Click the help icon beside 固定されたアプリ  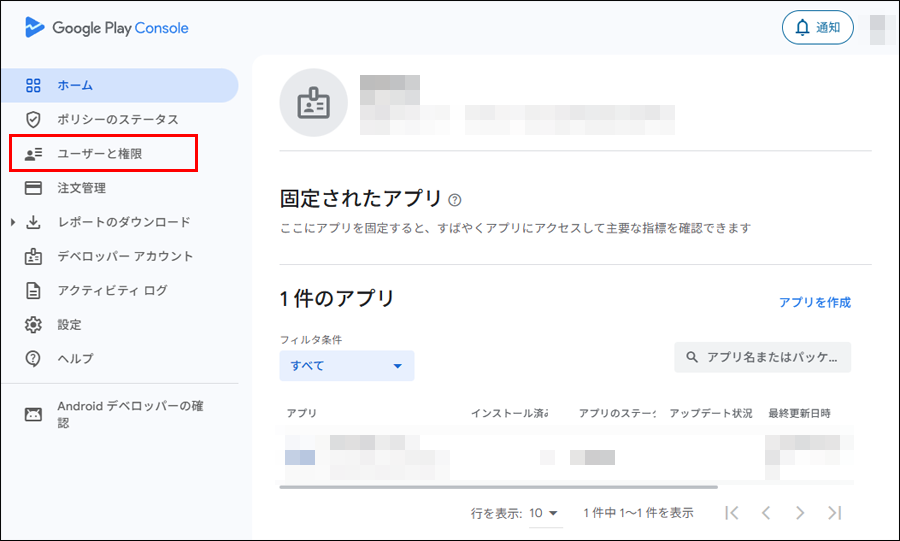click(x=455, y=200)
